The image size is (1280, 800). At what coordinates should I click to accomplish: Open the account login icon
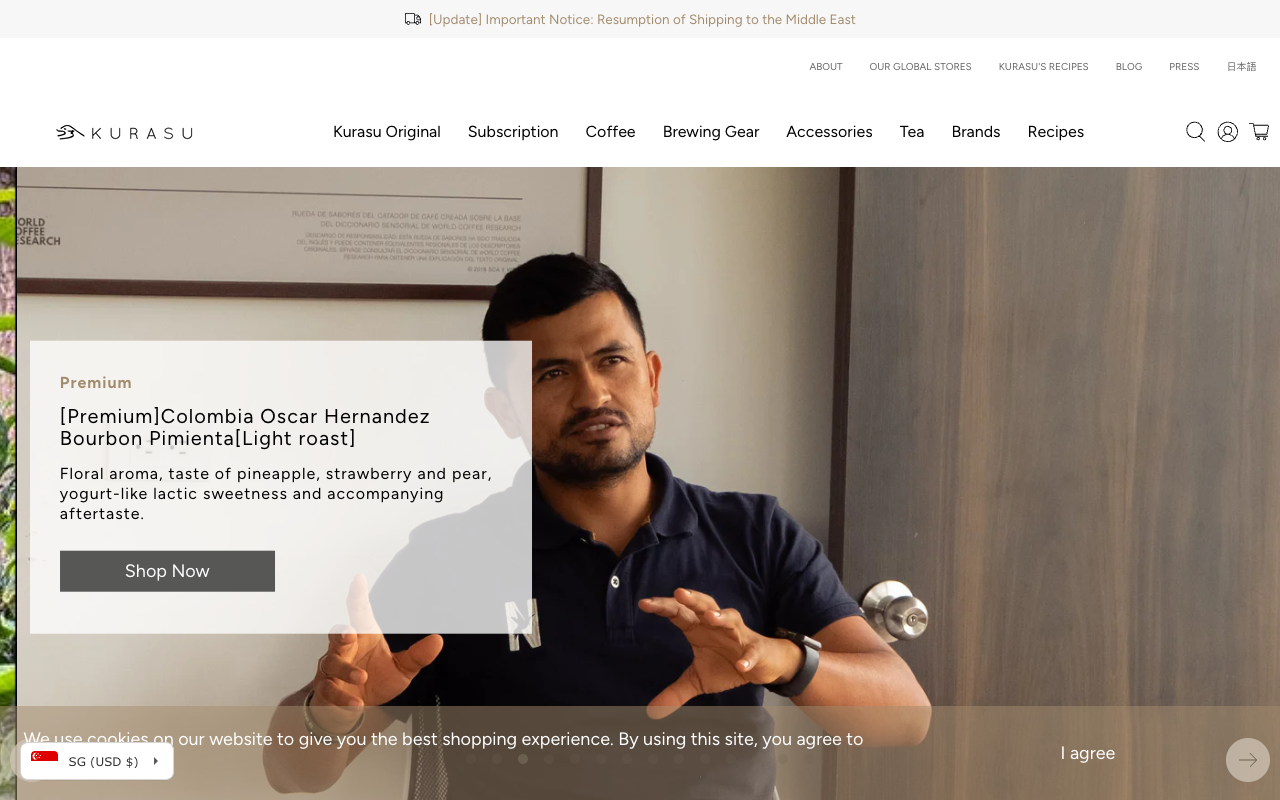point(1227,132)
